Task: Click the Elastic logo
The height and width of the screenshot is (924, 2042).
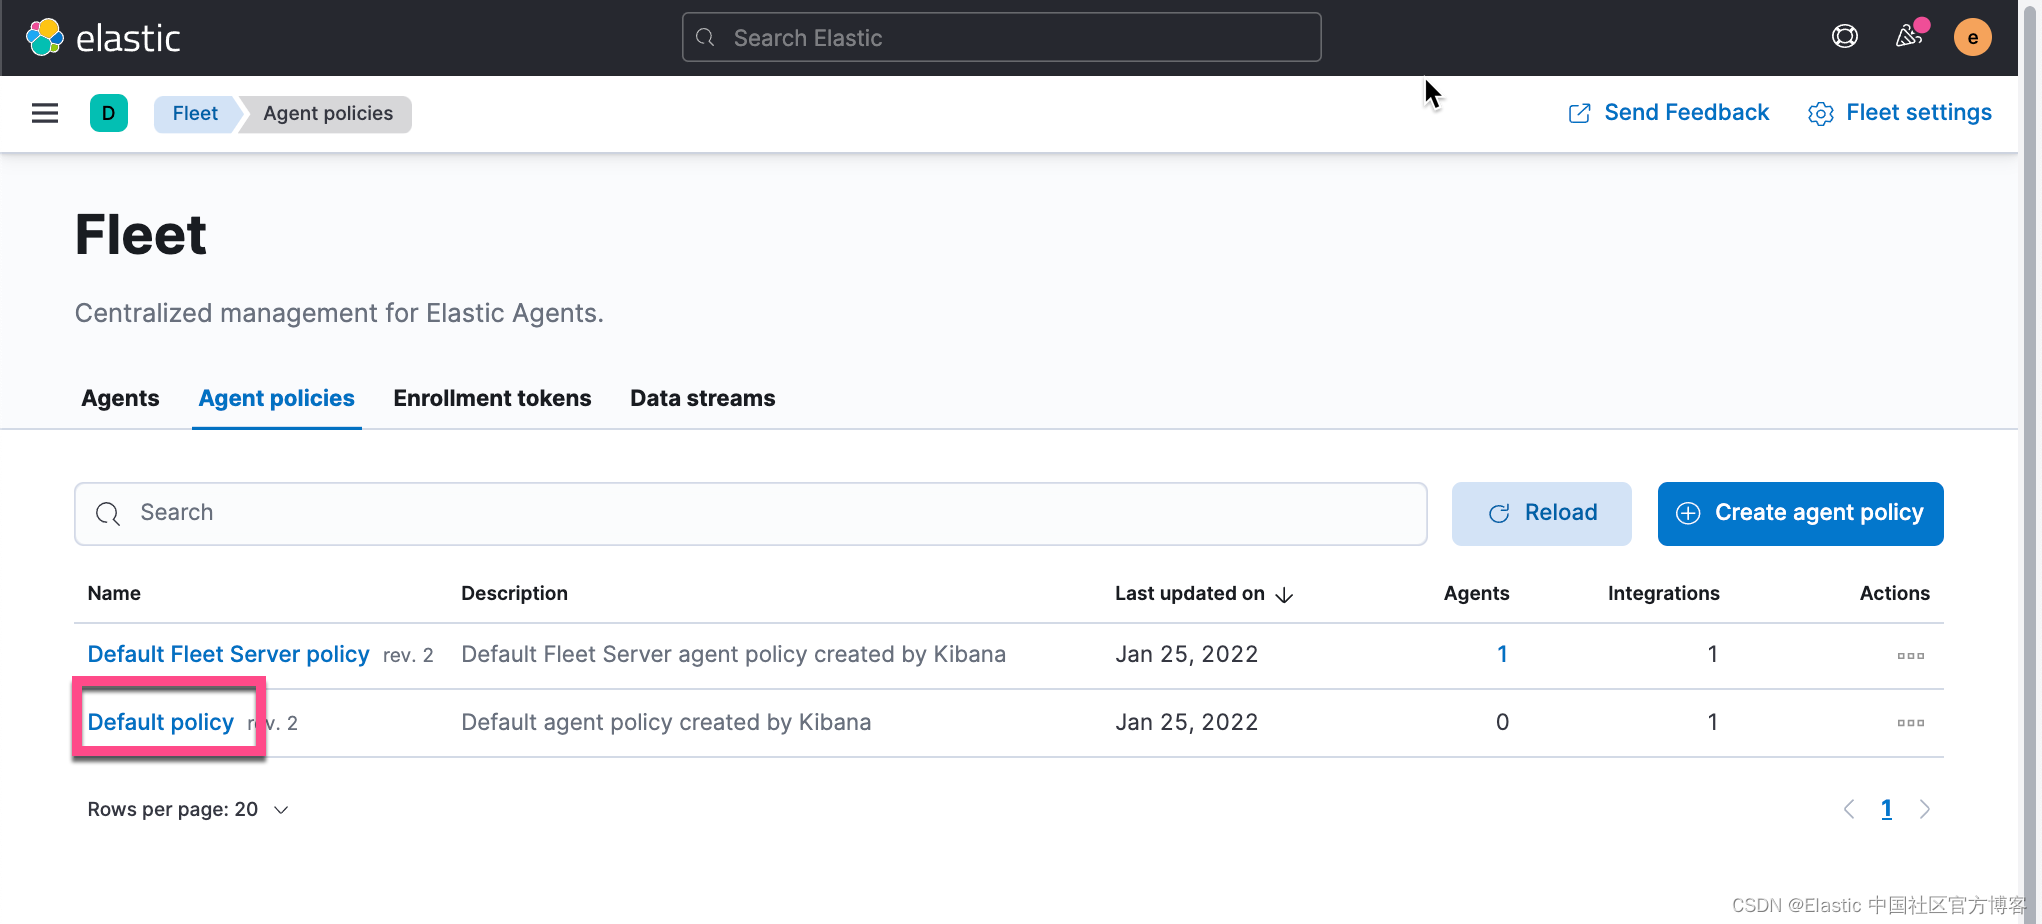Action: click(x=103, y=38)
